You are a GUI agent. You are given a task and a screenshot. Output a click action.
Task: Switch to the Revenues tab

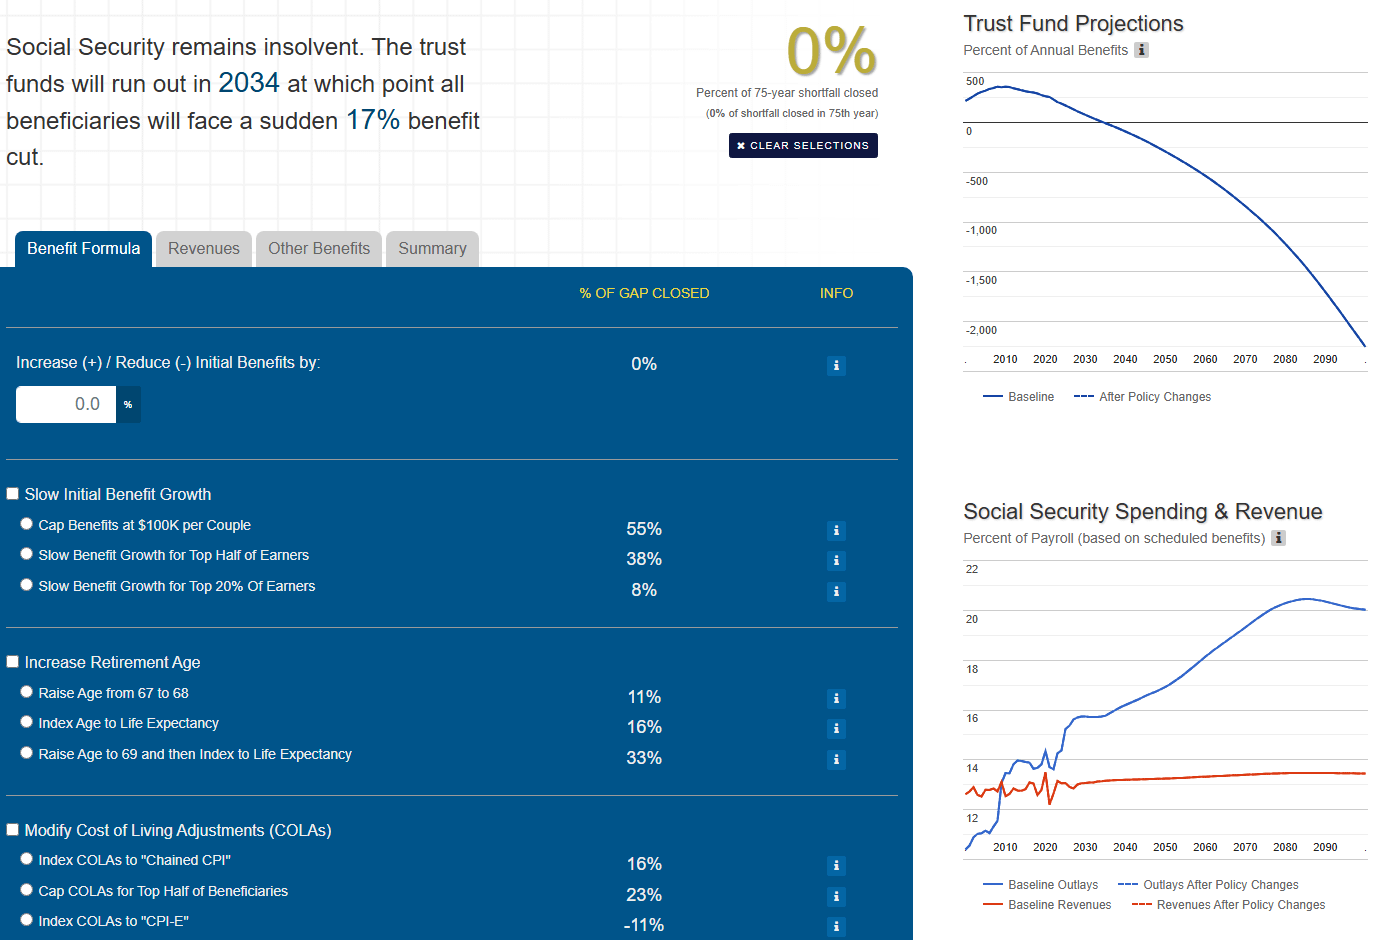tap(204, 249)
